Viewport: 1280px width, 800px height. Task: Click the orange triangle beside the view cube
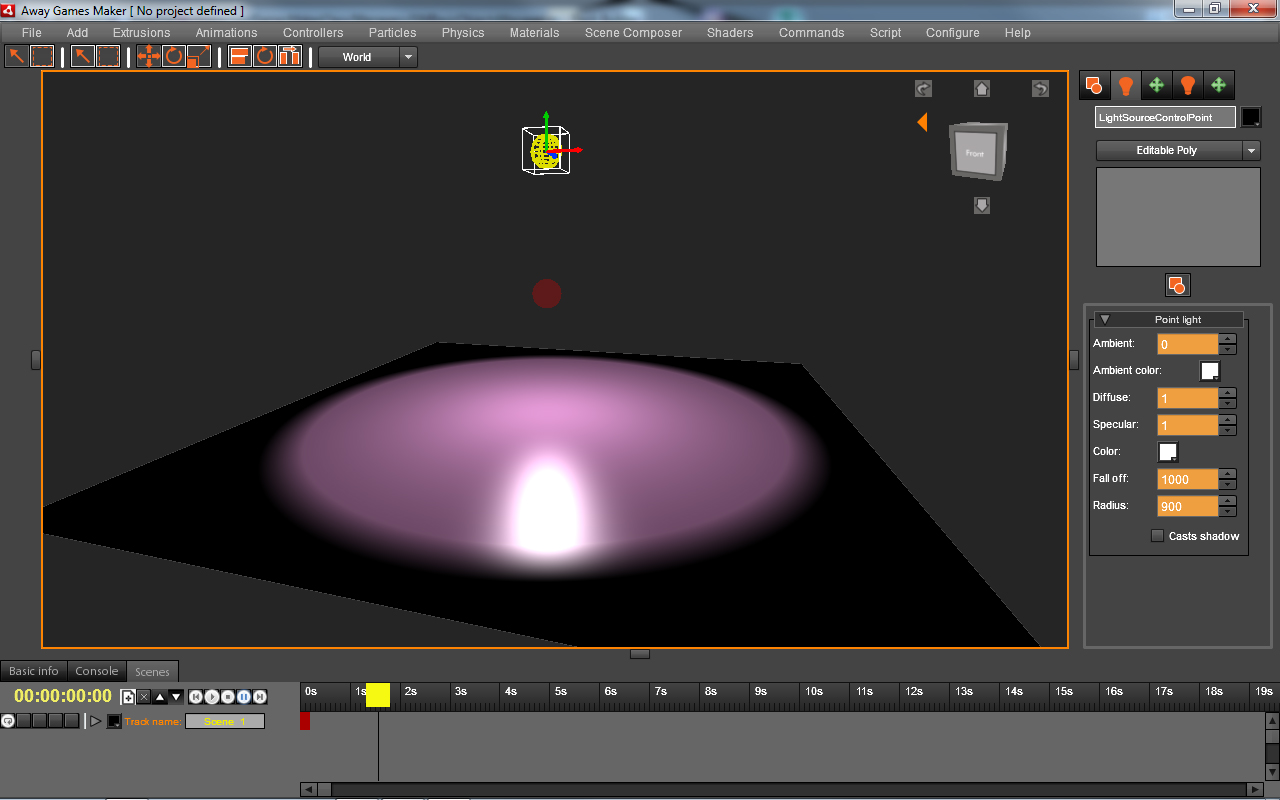pyautogui.click(x=922, y=122)
